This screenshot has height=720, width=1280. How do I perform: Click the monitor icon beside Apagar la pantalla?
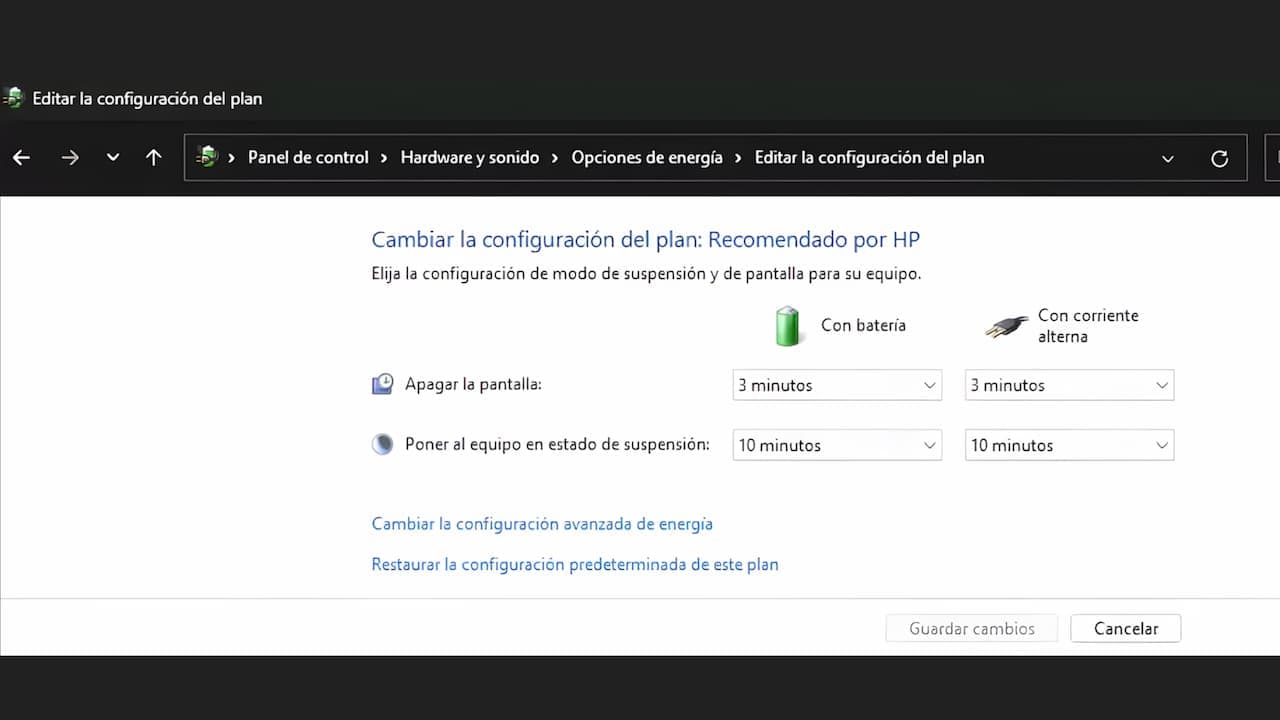tap(382, 385)
